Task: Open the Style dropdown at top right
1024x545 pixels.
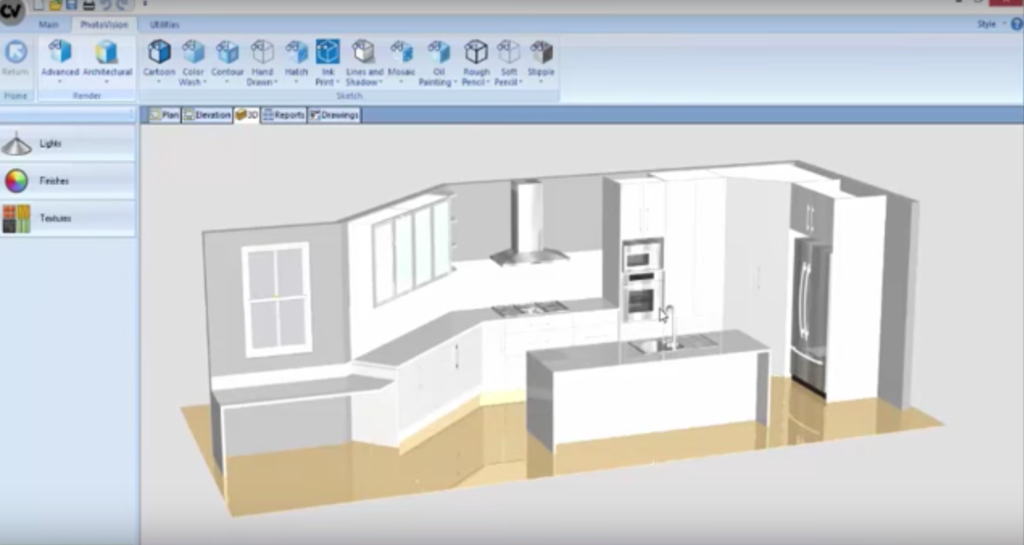Action: (x=991, y=24)
